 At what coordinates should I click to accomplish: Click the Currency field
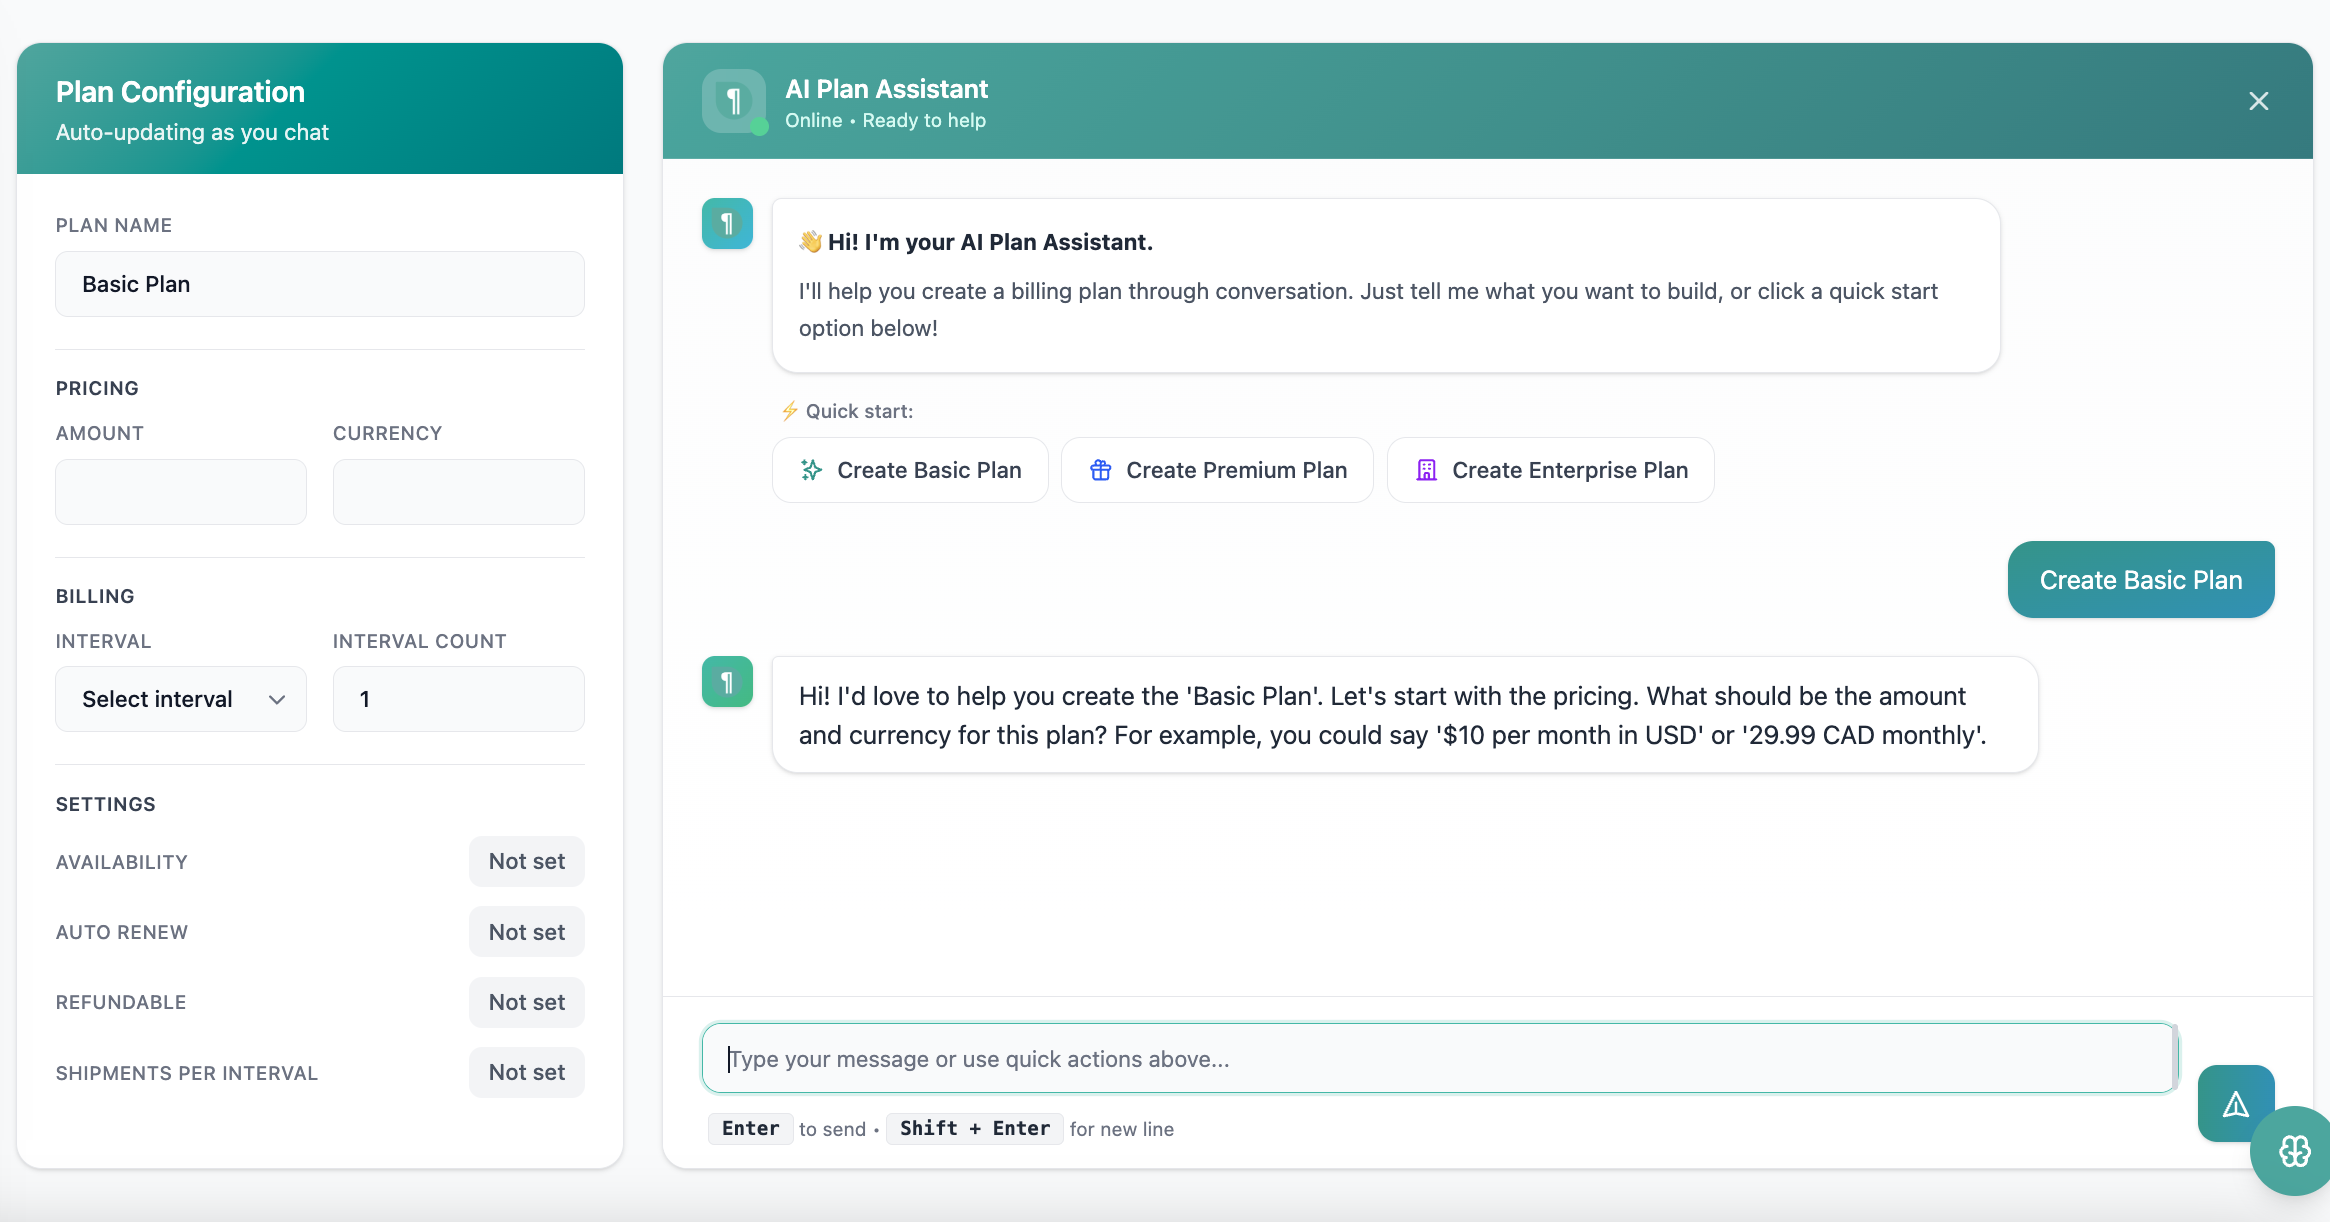(x=458, y=492)
